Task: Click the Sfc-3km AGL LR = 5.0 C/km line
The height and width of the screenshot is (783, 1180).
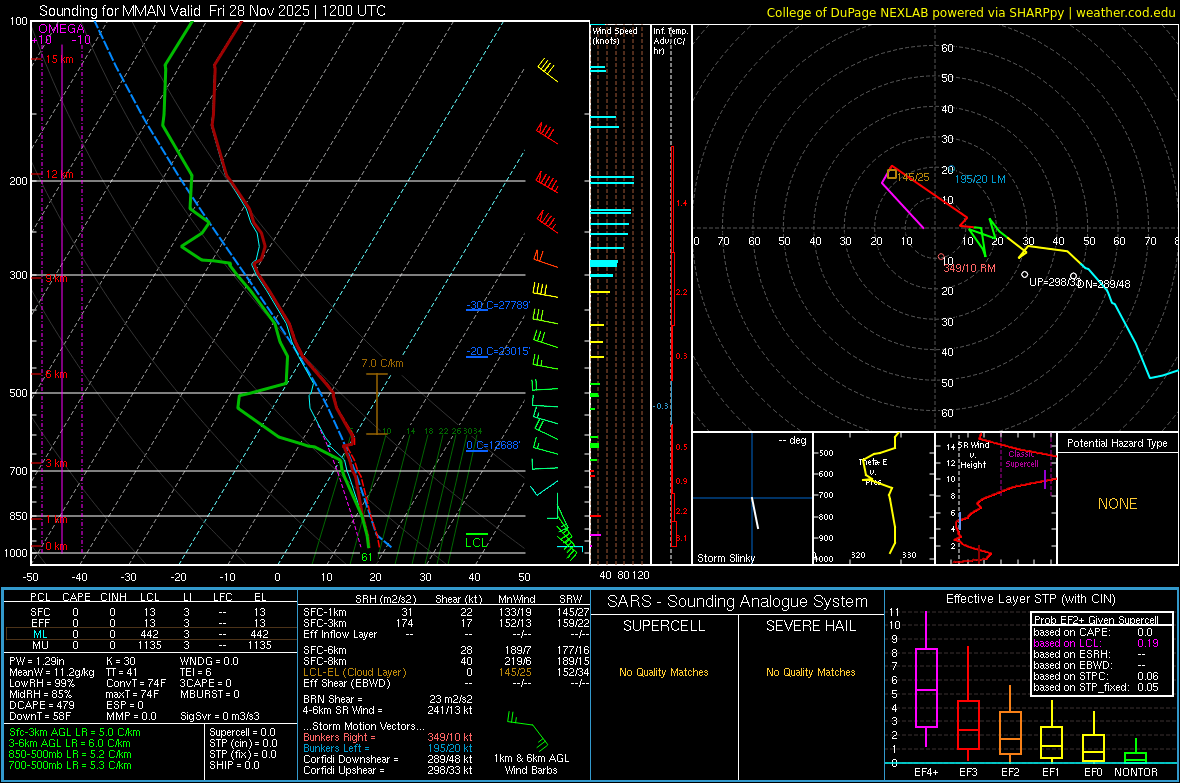Action: tap(75, 732)
